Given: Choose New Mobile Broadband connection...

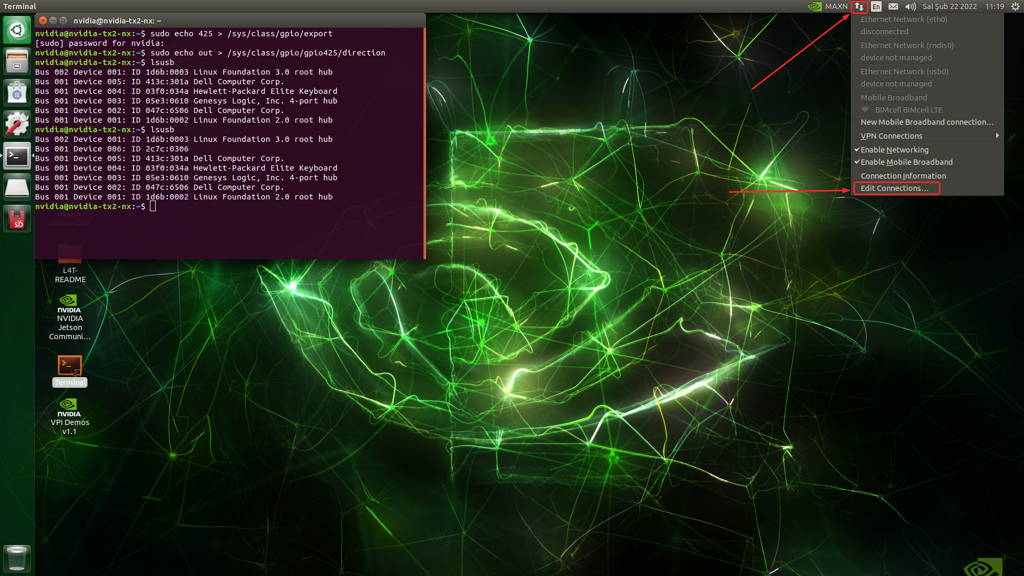Looking at the screenshot, I should tap(927, 122).
